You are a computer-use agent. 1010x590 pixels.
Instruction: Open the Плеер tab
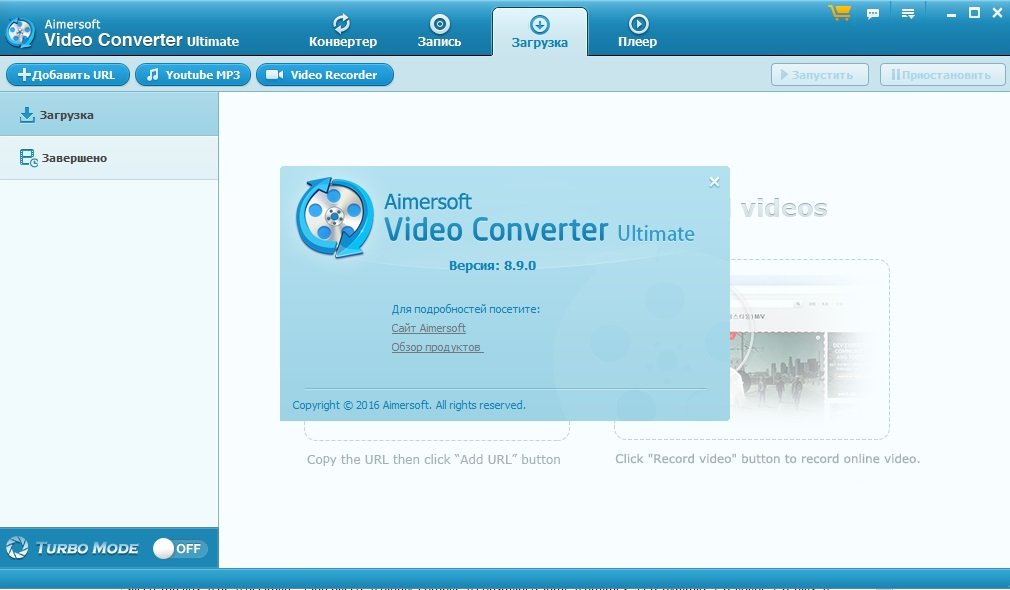coord(638,32)
